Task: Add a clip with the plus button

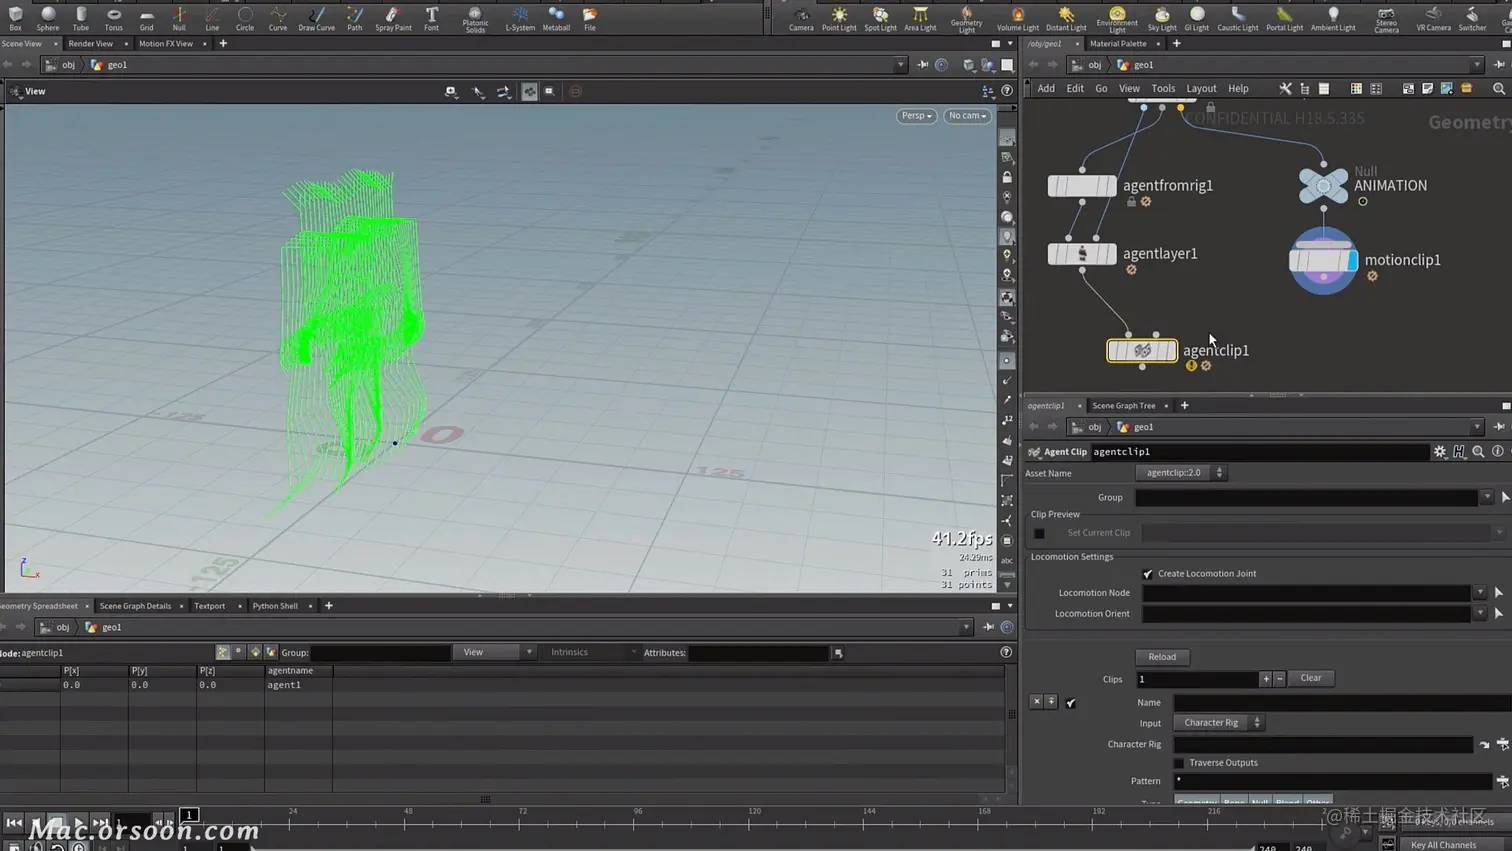Action: 1266,680
